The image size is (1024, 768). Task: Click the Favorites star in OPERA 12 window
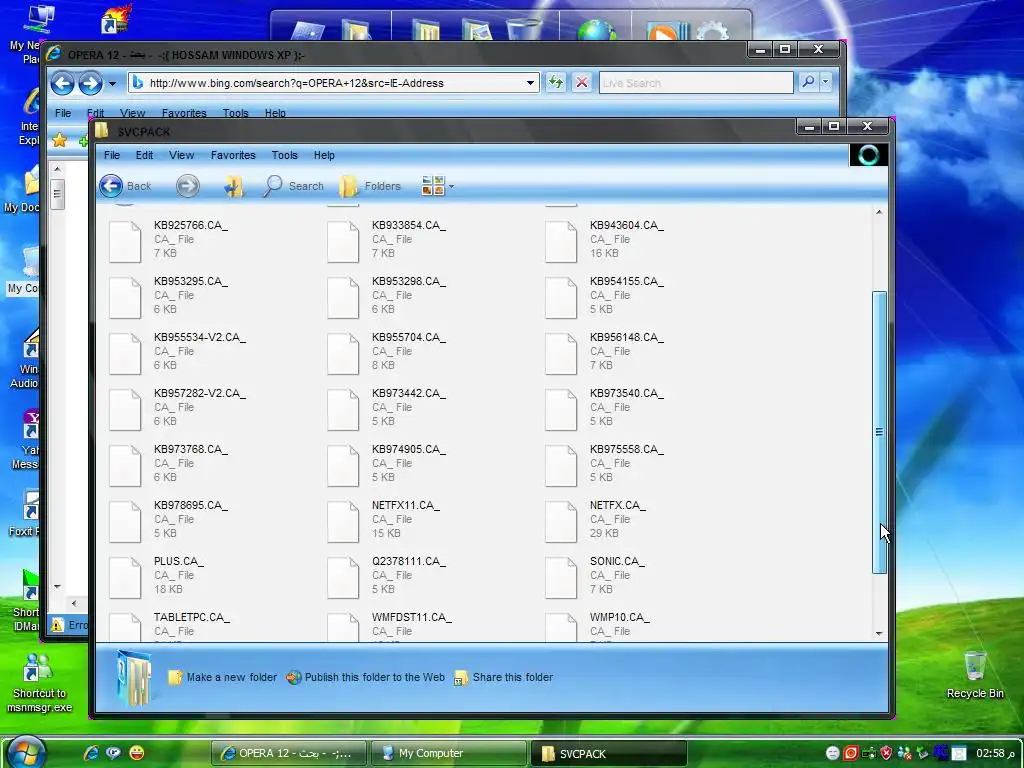(x=59, y=140)
